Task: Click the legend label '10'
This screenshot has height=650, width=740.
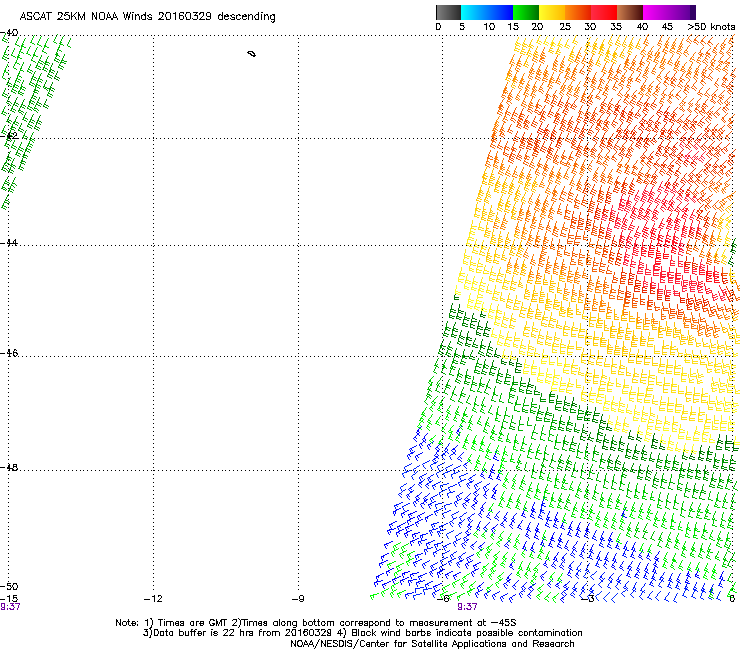Action: (x=489, y=27)
